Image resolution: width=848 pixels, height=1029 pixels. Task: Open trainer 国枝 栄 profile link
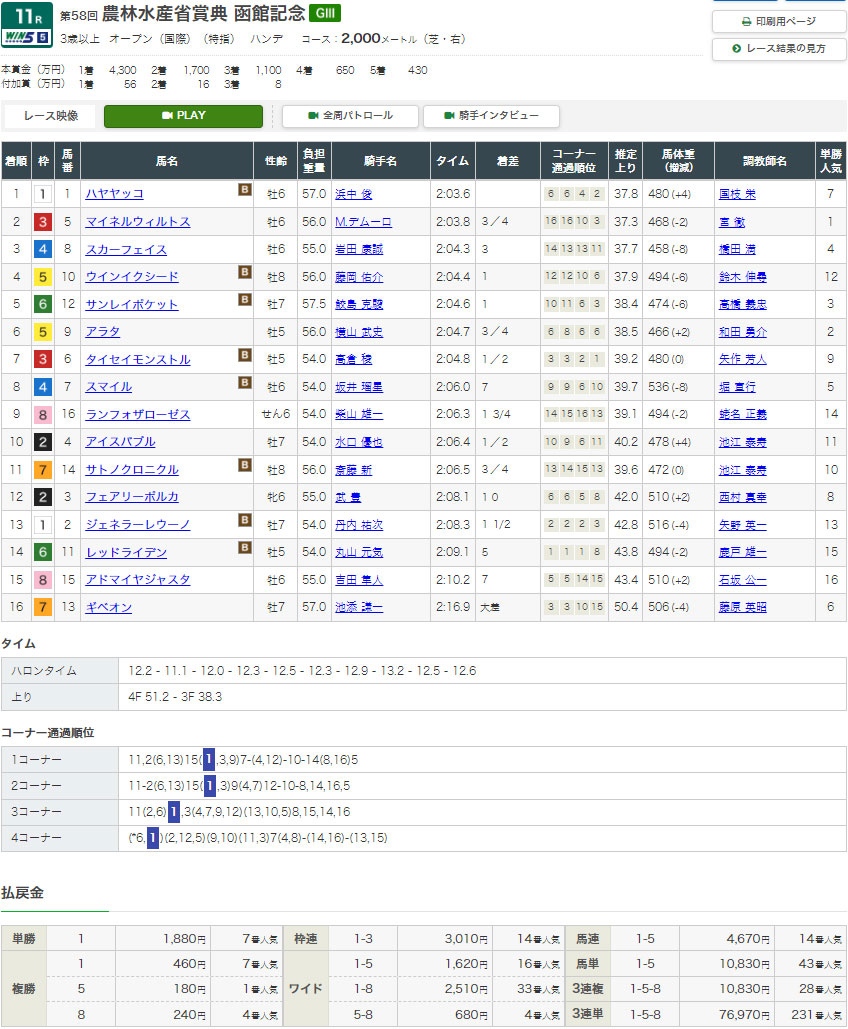(734, 194)
